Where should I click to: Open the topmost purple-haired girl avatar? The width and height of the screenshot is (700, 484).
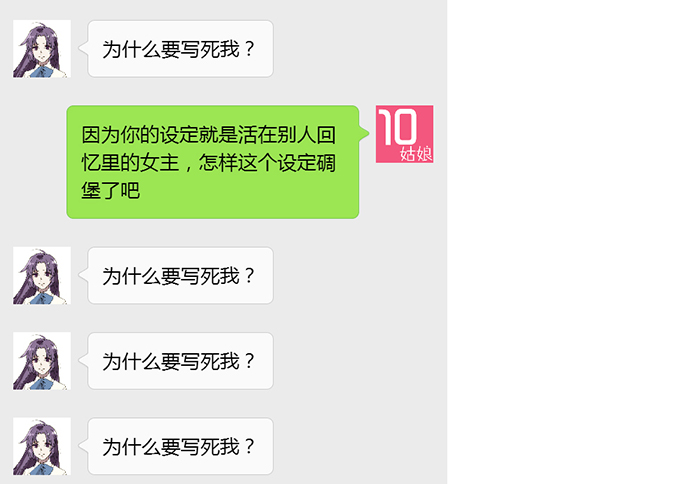click(42, 49)
